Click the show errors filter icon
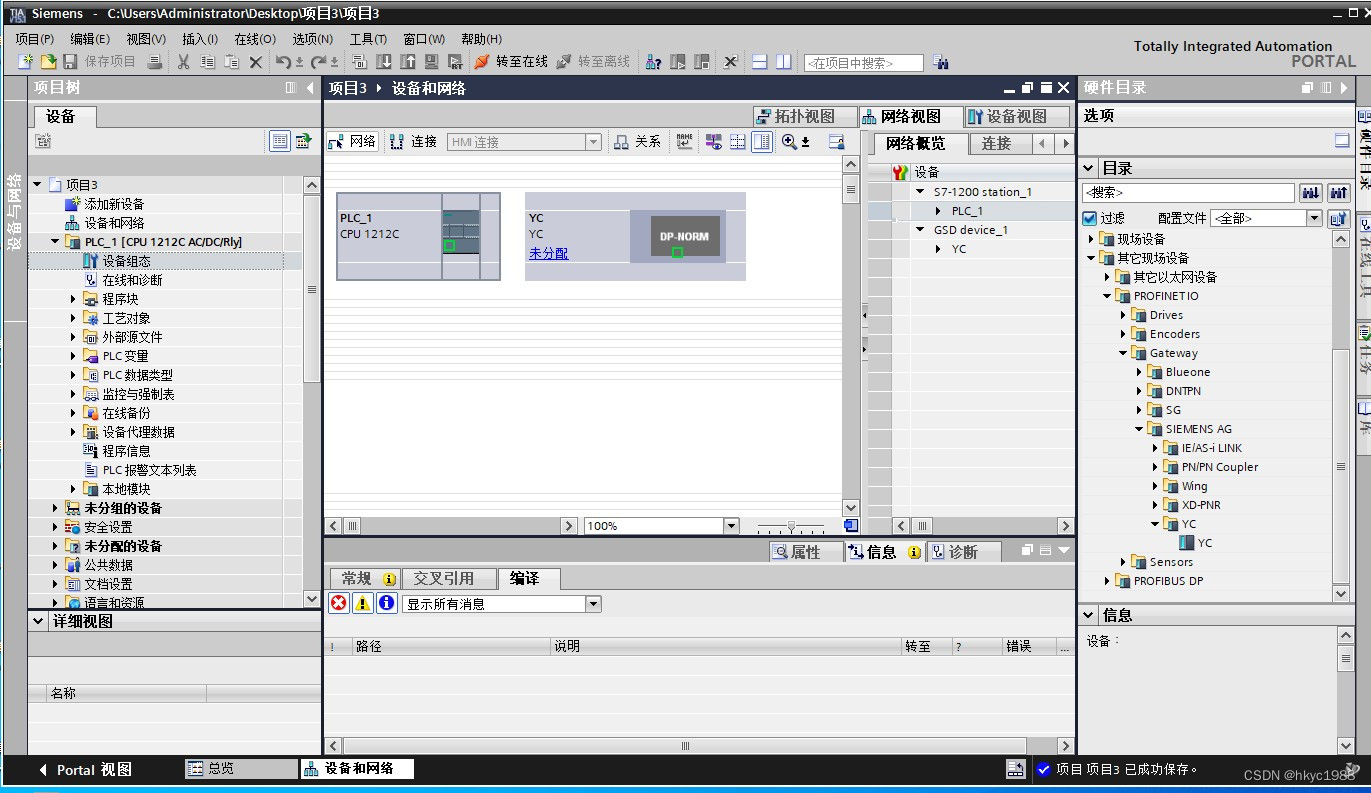This screenshot has width=1371, height=793. click(x=339, y=603)
